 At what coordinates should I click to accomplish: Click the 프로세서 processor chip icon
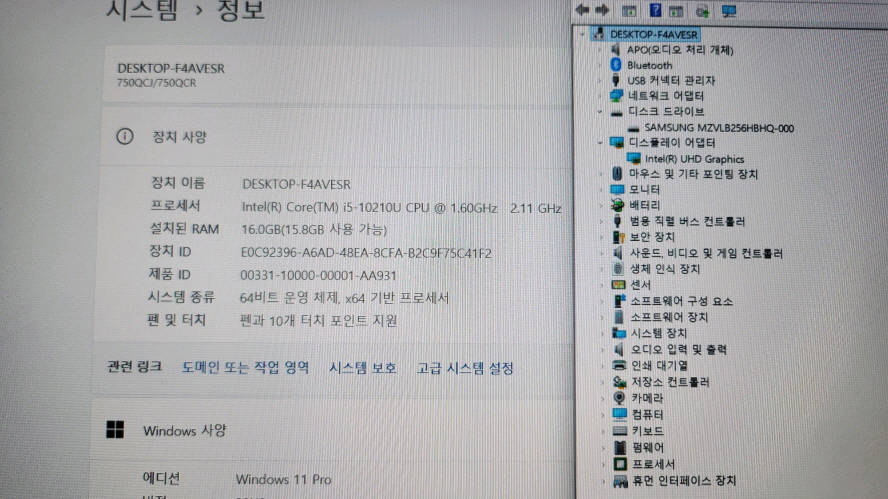621,464
